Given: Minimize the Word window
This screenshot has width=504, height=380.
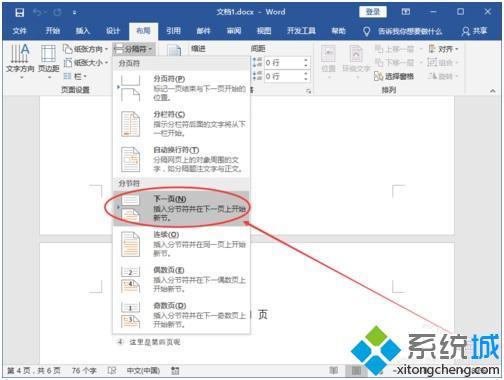Looking at the screenshot, I should [433, 12].
